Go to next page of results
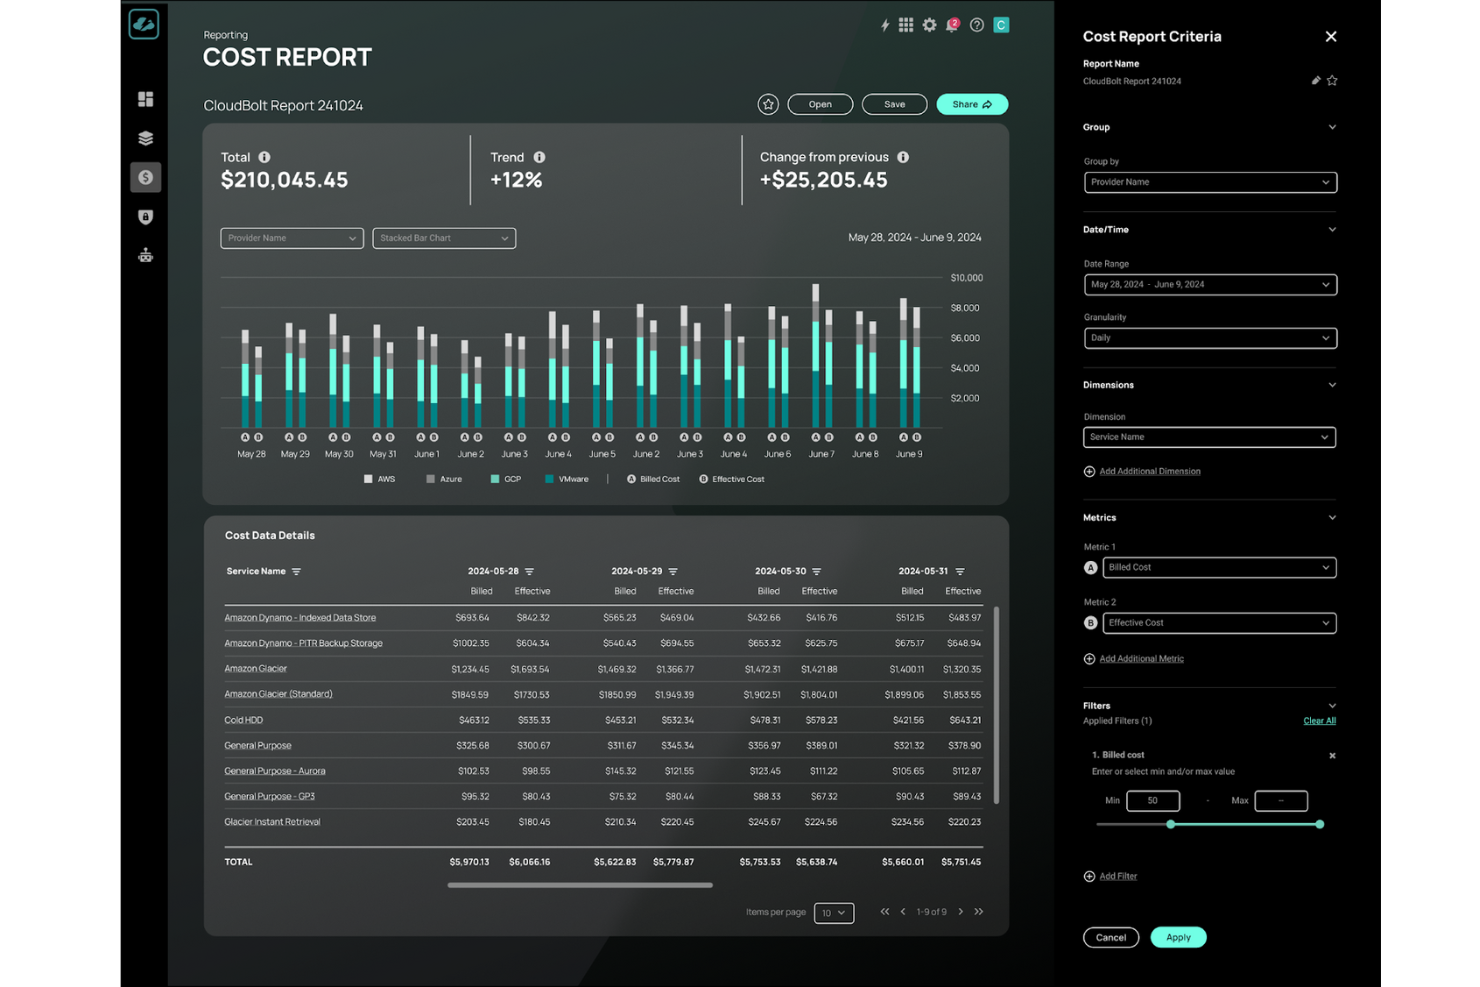The image size is (1480, 987). coord(961,912)
